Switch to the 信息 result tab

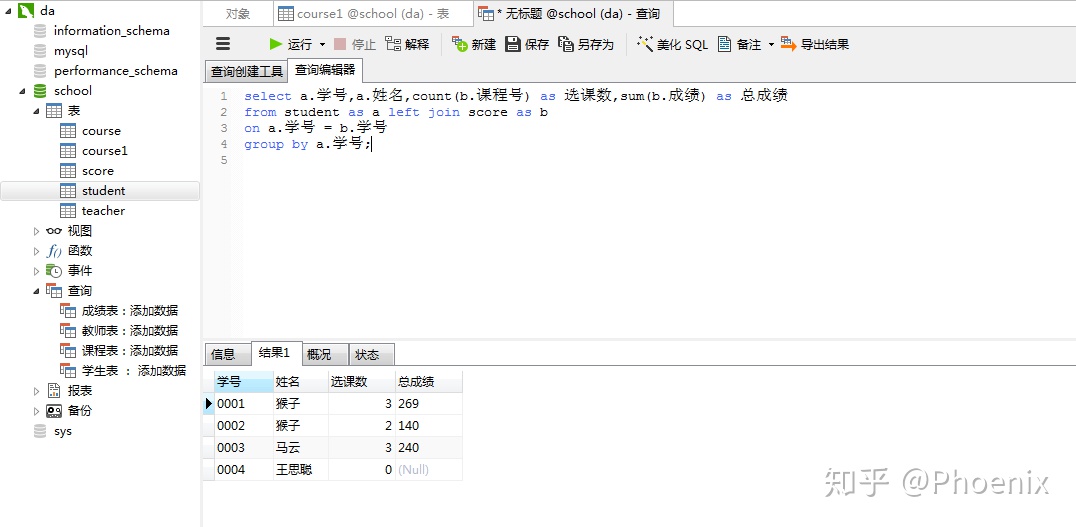point(228,354)
